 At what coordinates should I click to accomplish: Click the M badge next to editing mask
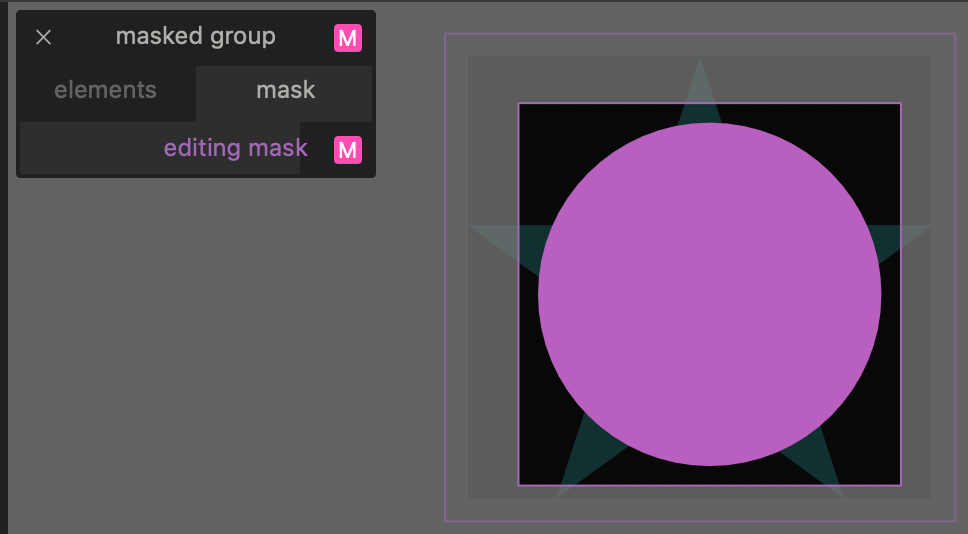(x=347, y=150)
